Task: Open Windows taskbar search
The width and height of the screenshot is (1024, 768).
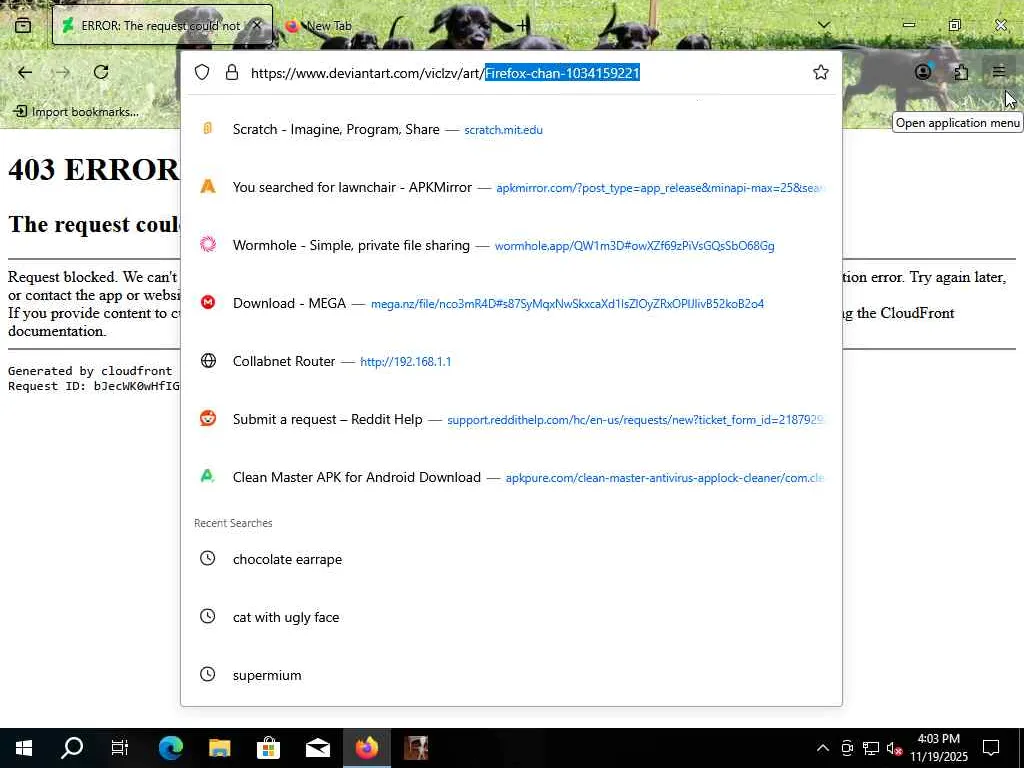Action: click(x=72, y=748)
